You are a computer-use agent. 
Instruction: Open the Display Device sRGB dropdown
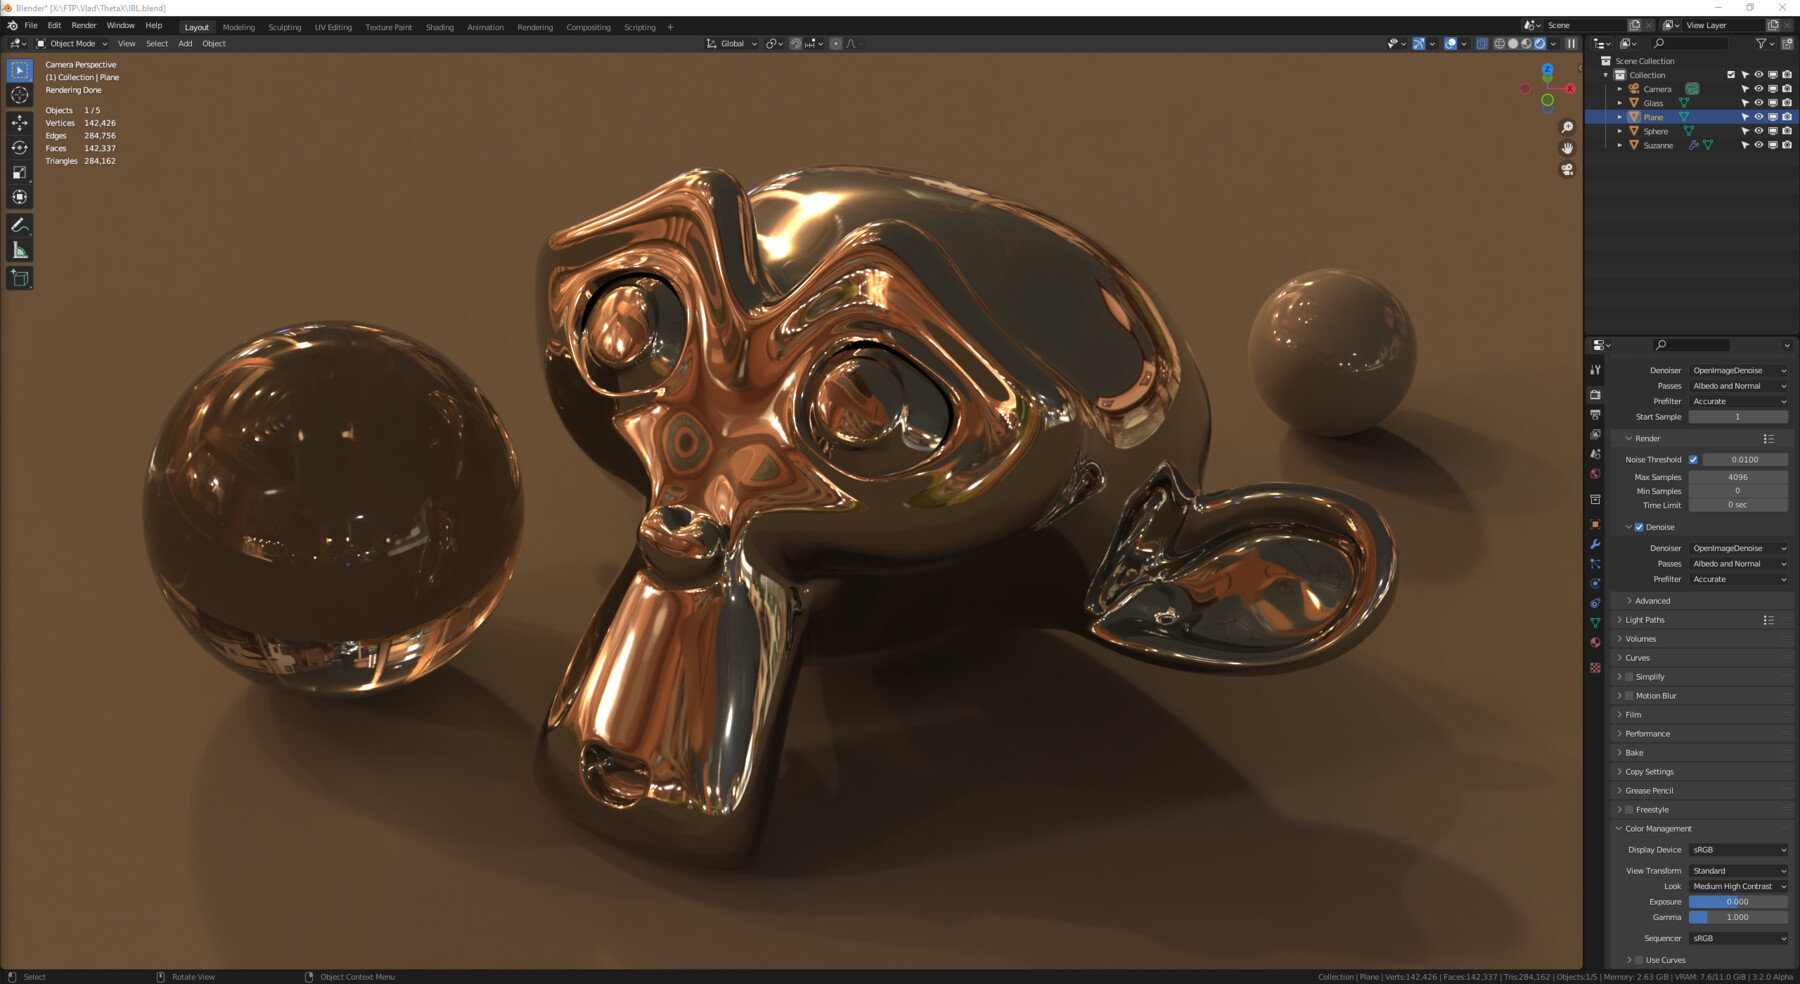tap(1738, 850)
